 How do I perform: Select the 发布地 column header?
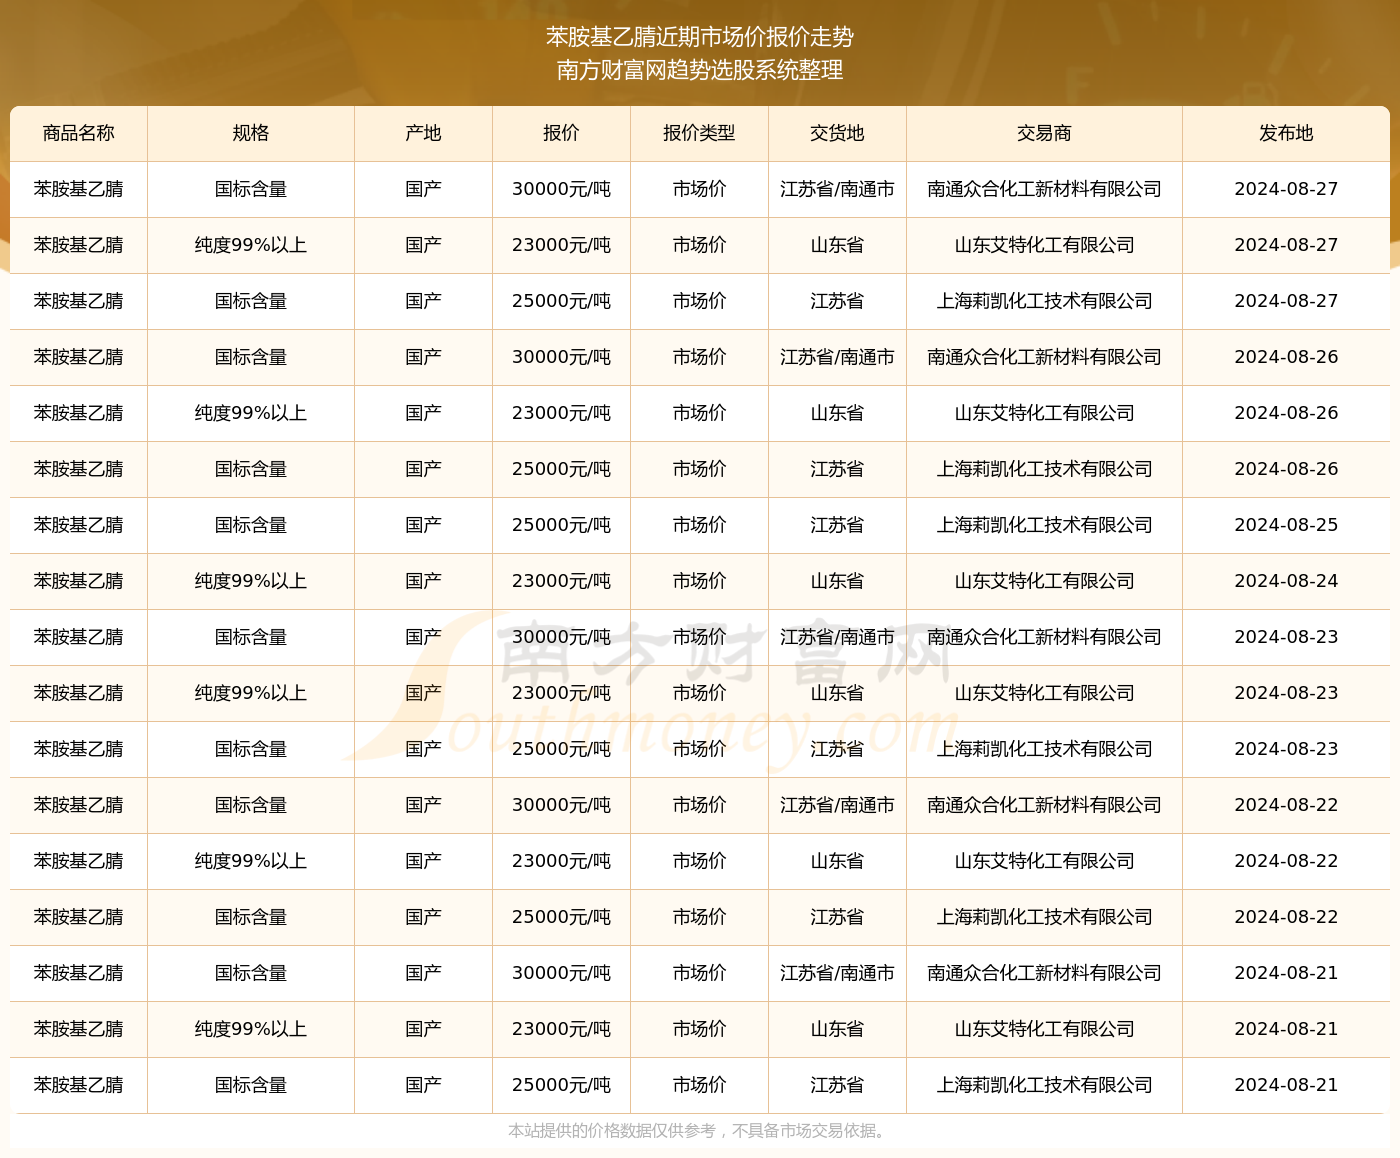[x=1286, y=133]
